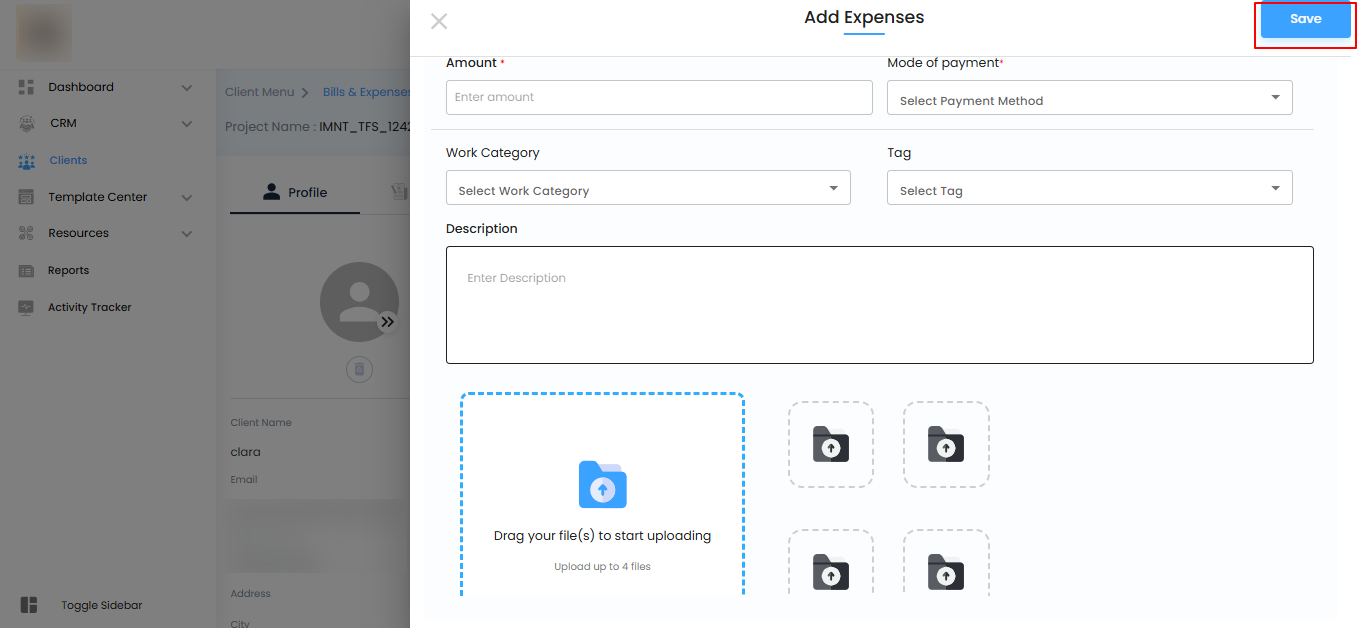Click the CRM sidebar icon

[x=27, y=124]
